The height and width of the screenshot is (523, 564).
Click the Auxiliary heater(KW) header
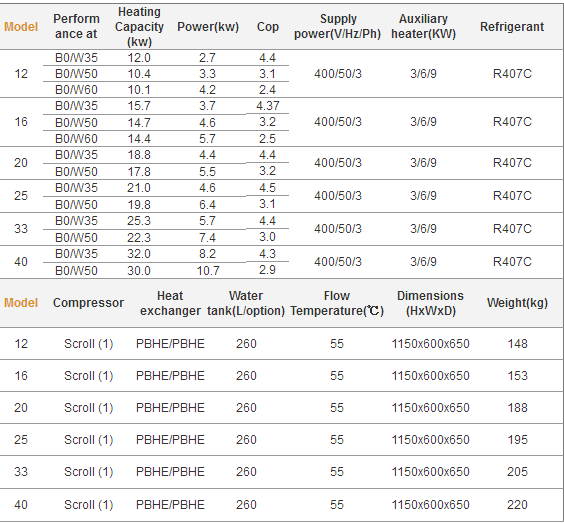pyautogui.click(x=423, y=26)
